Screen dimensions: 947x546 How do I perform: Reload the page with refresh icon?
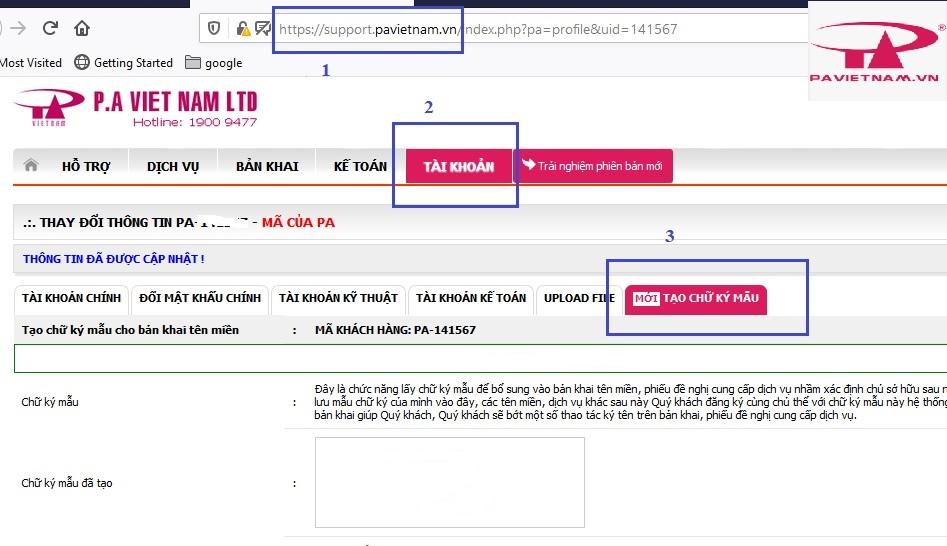[x=50, y=28]
